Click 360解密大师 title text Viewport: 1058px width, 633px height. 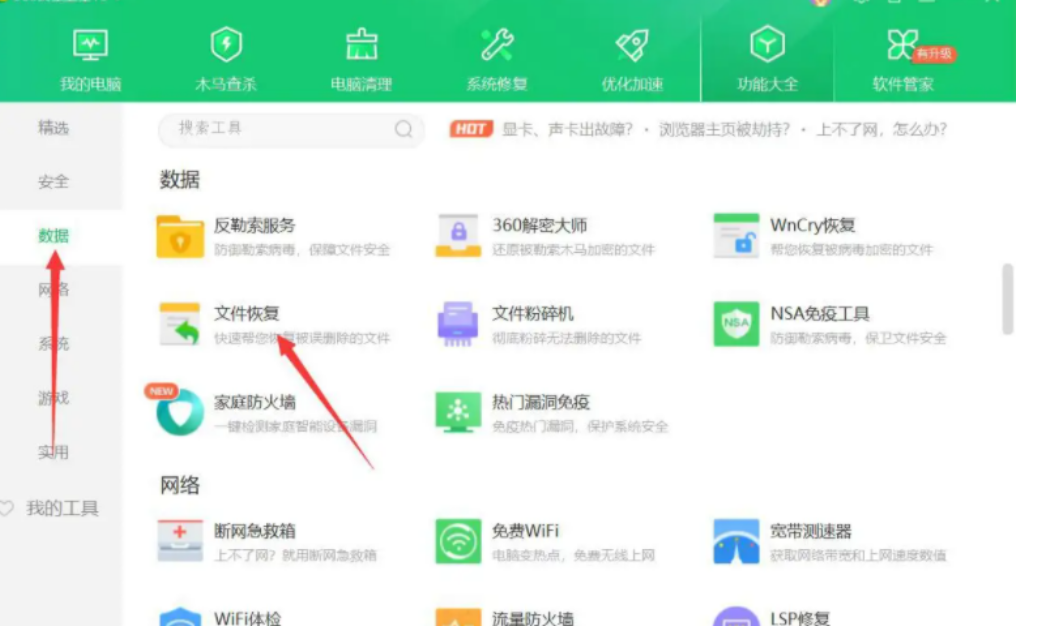[x=539, y=225]
